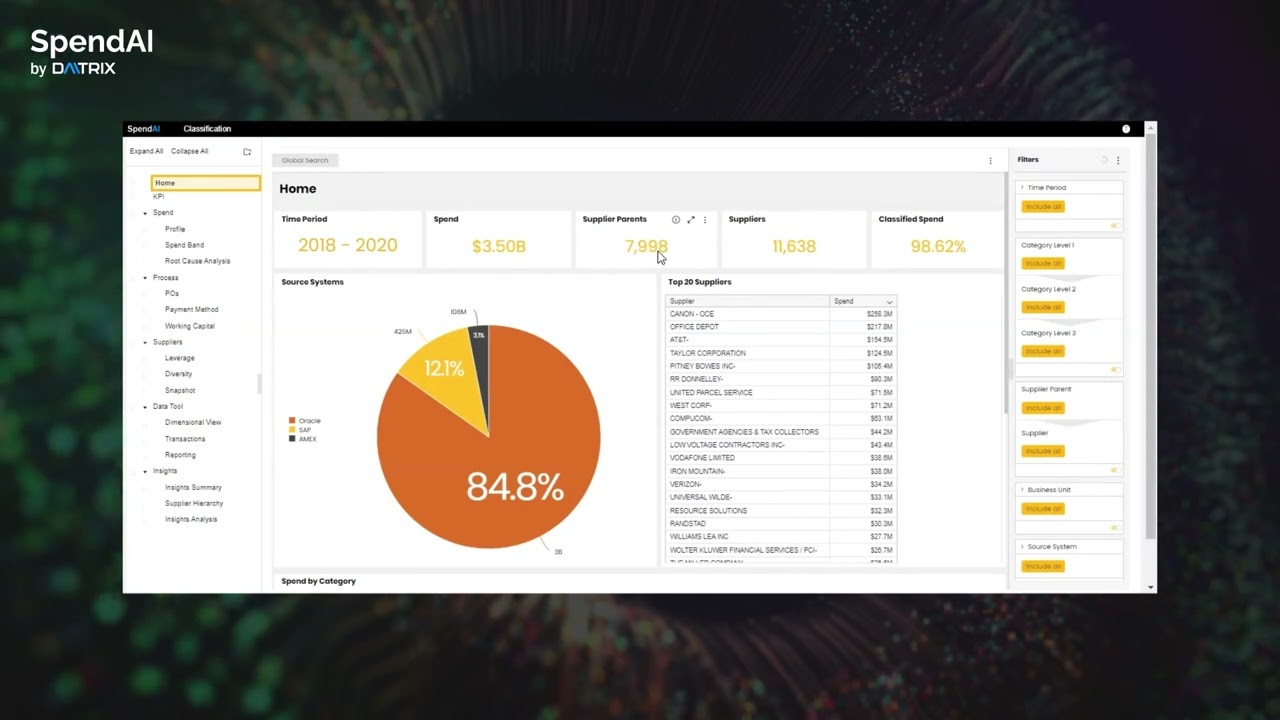Click Include all under Supplier Parent

[1043, 408]
